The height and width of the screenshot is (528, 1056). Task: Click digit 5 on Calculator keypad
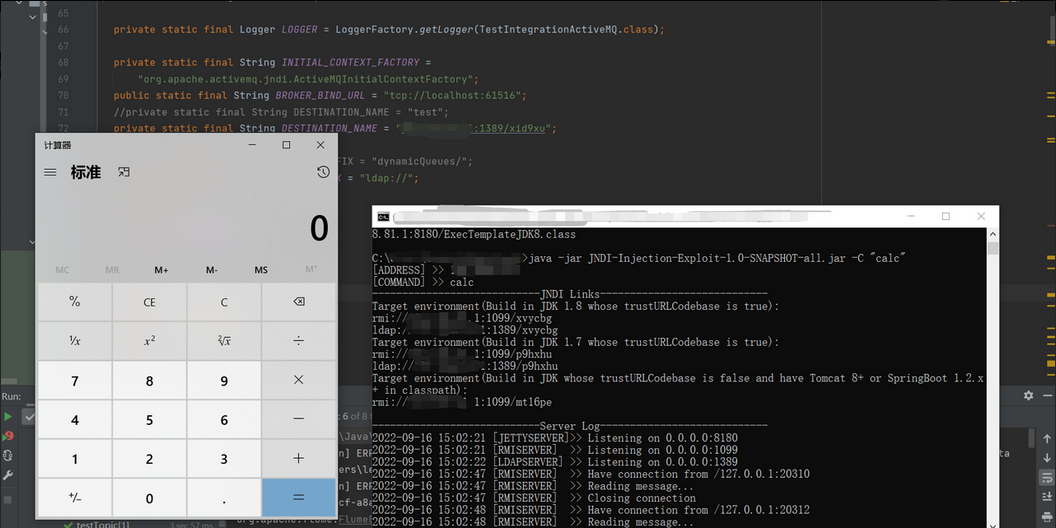pos(150,420)
